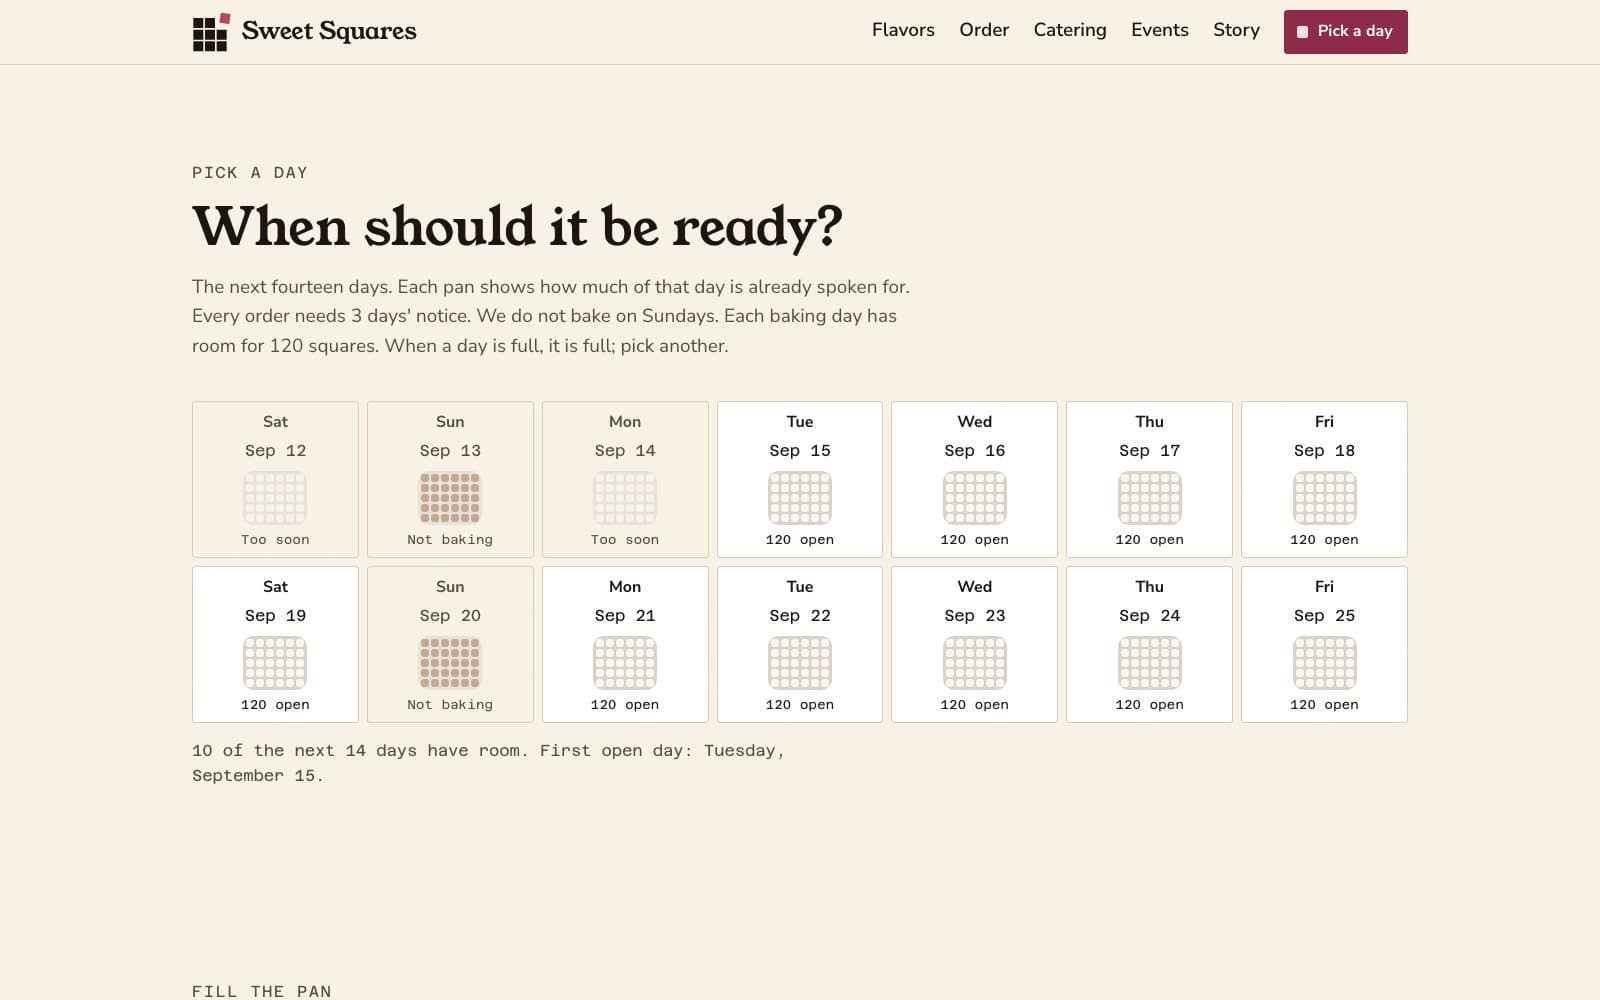This screenshot has width=1600, height=1000.
Task: Choose Wed Sep 16 pan icon
Action: (975, 498)
